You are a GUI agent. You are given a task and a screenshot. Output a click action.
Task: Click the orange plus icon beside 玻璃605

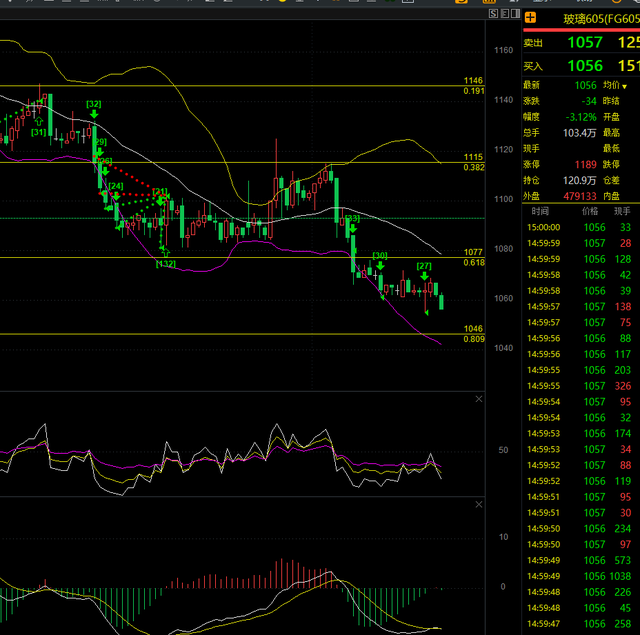(x=530, y=17)
